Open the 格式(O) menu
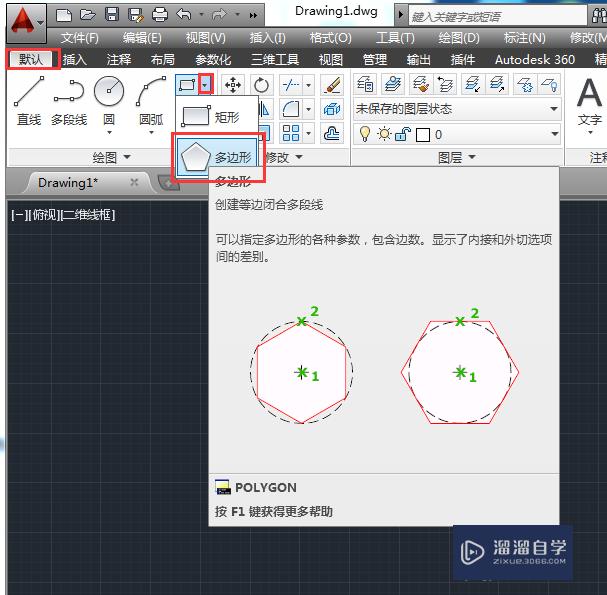 (x=331, y=38)
